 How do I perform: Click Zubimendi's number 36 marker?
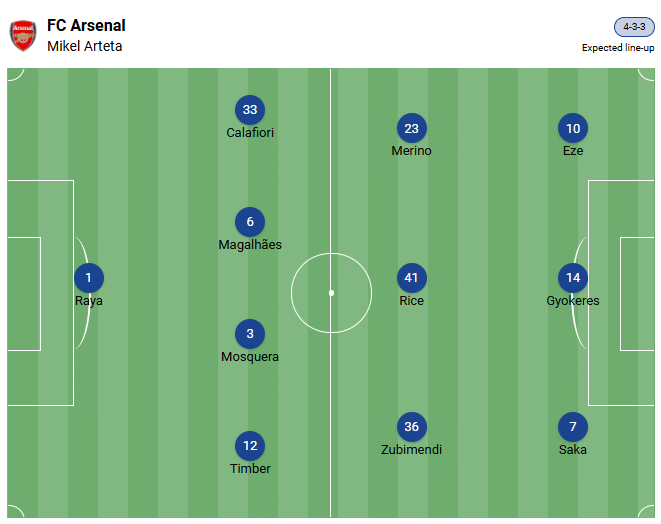411,427
